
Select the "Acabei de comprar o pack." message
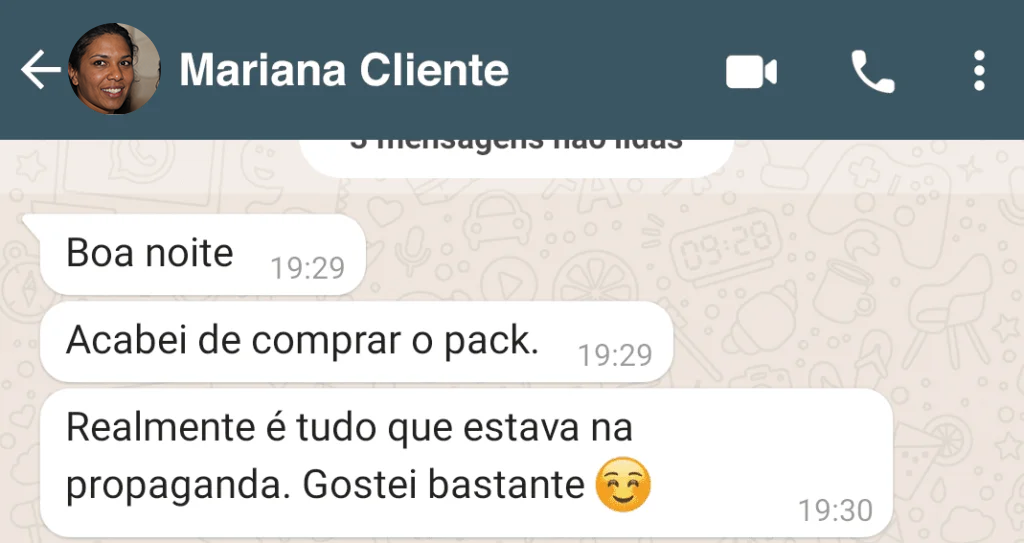[x=357, y=342]
